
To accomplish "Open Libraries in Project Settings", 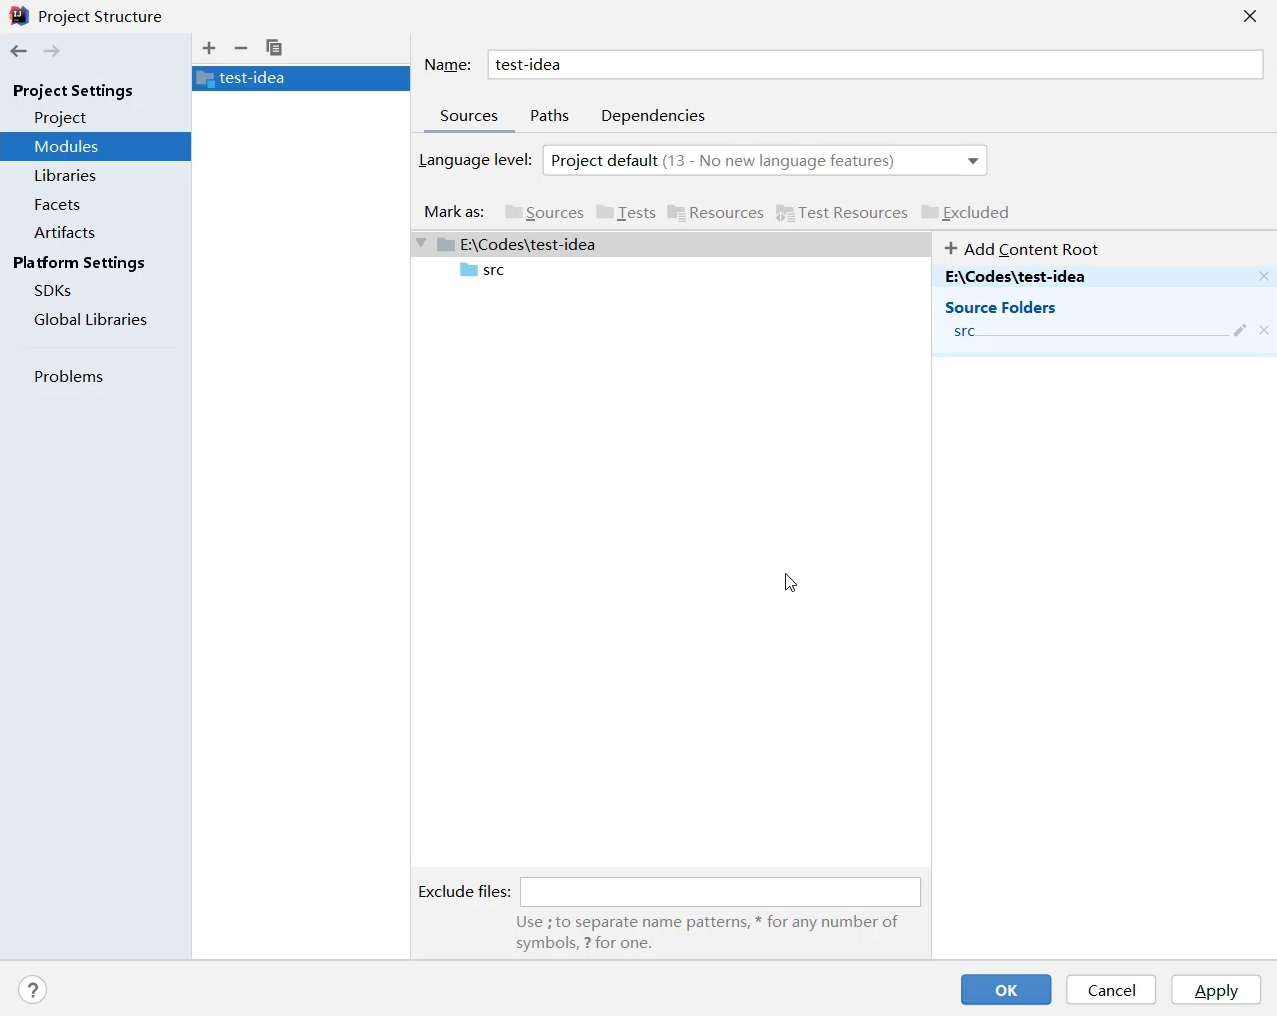I will click(65, 175).
